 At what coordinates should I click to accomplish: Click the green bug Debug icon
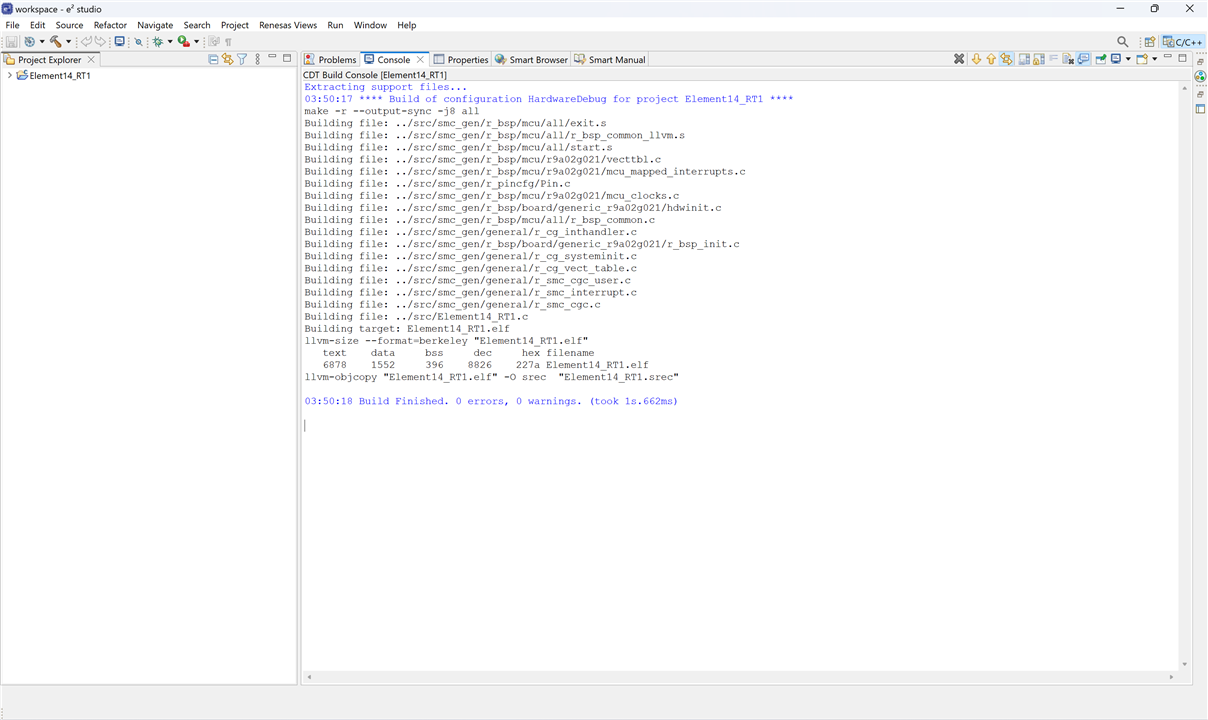(x=157, y=42)
